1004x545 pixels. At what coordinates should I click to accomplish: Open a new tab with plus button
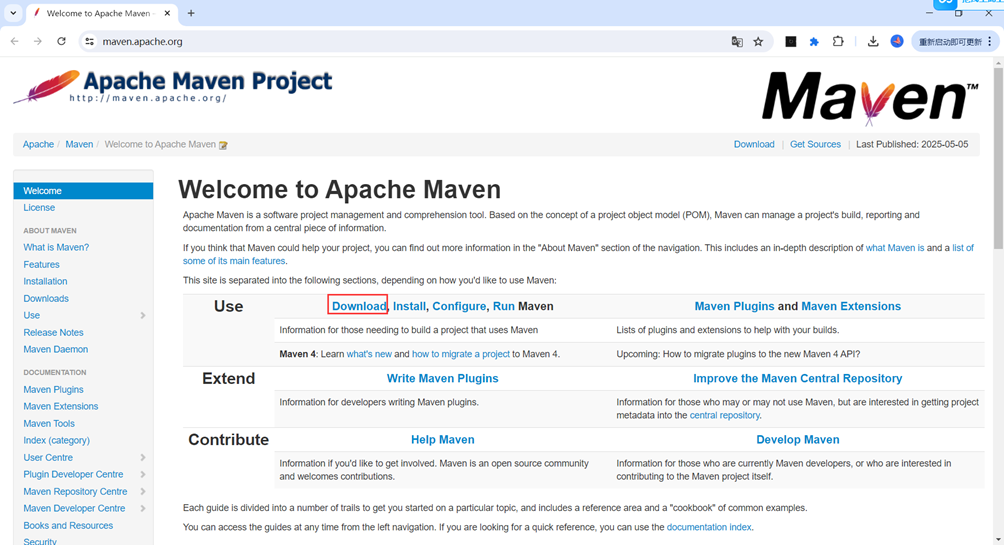191,13
